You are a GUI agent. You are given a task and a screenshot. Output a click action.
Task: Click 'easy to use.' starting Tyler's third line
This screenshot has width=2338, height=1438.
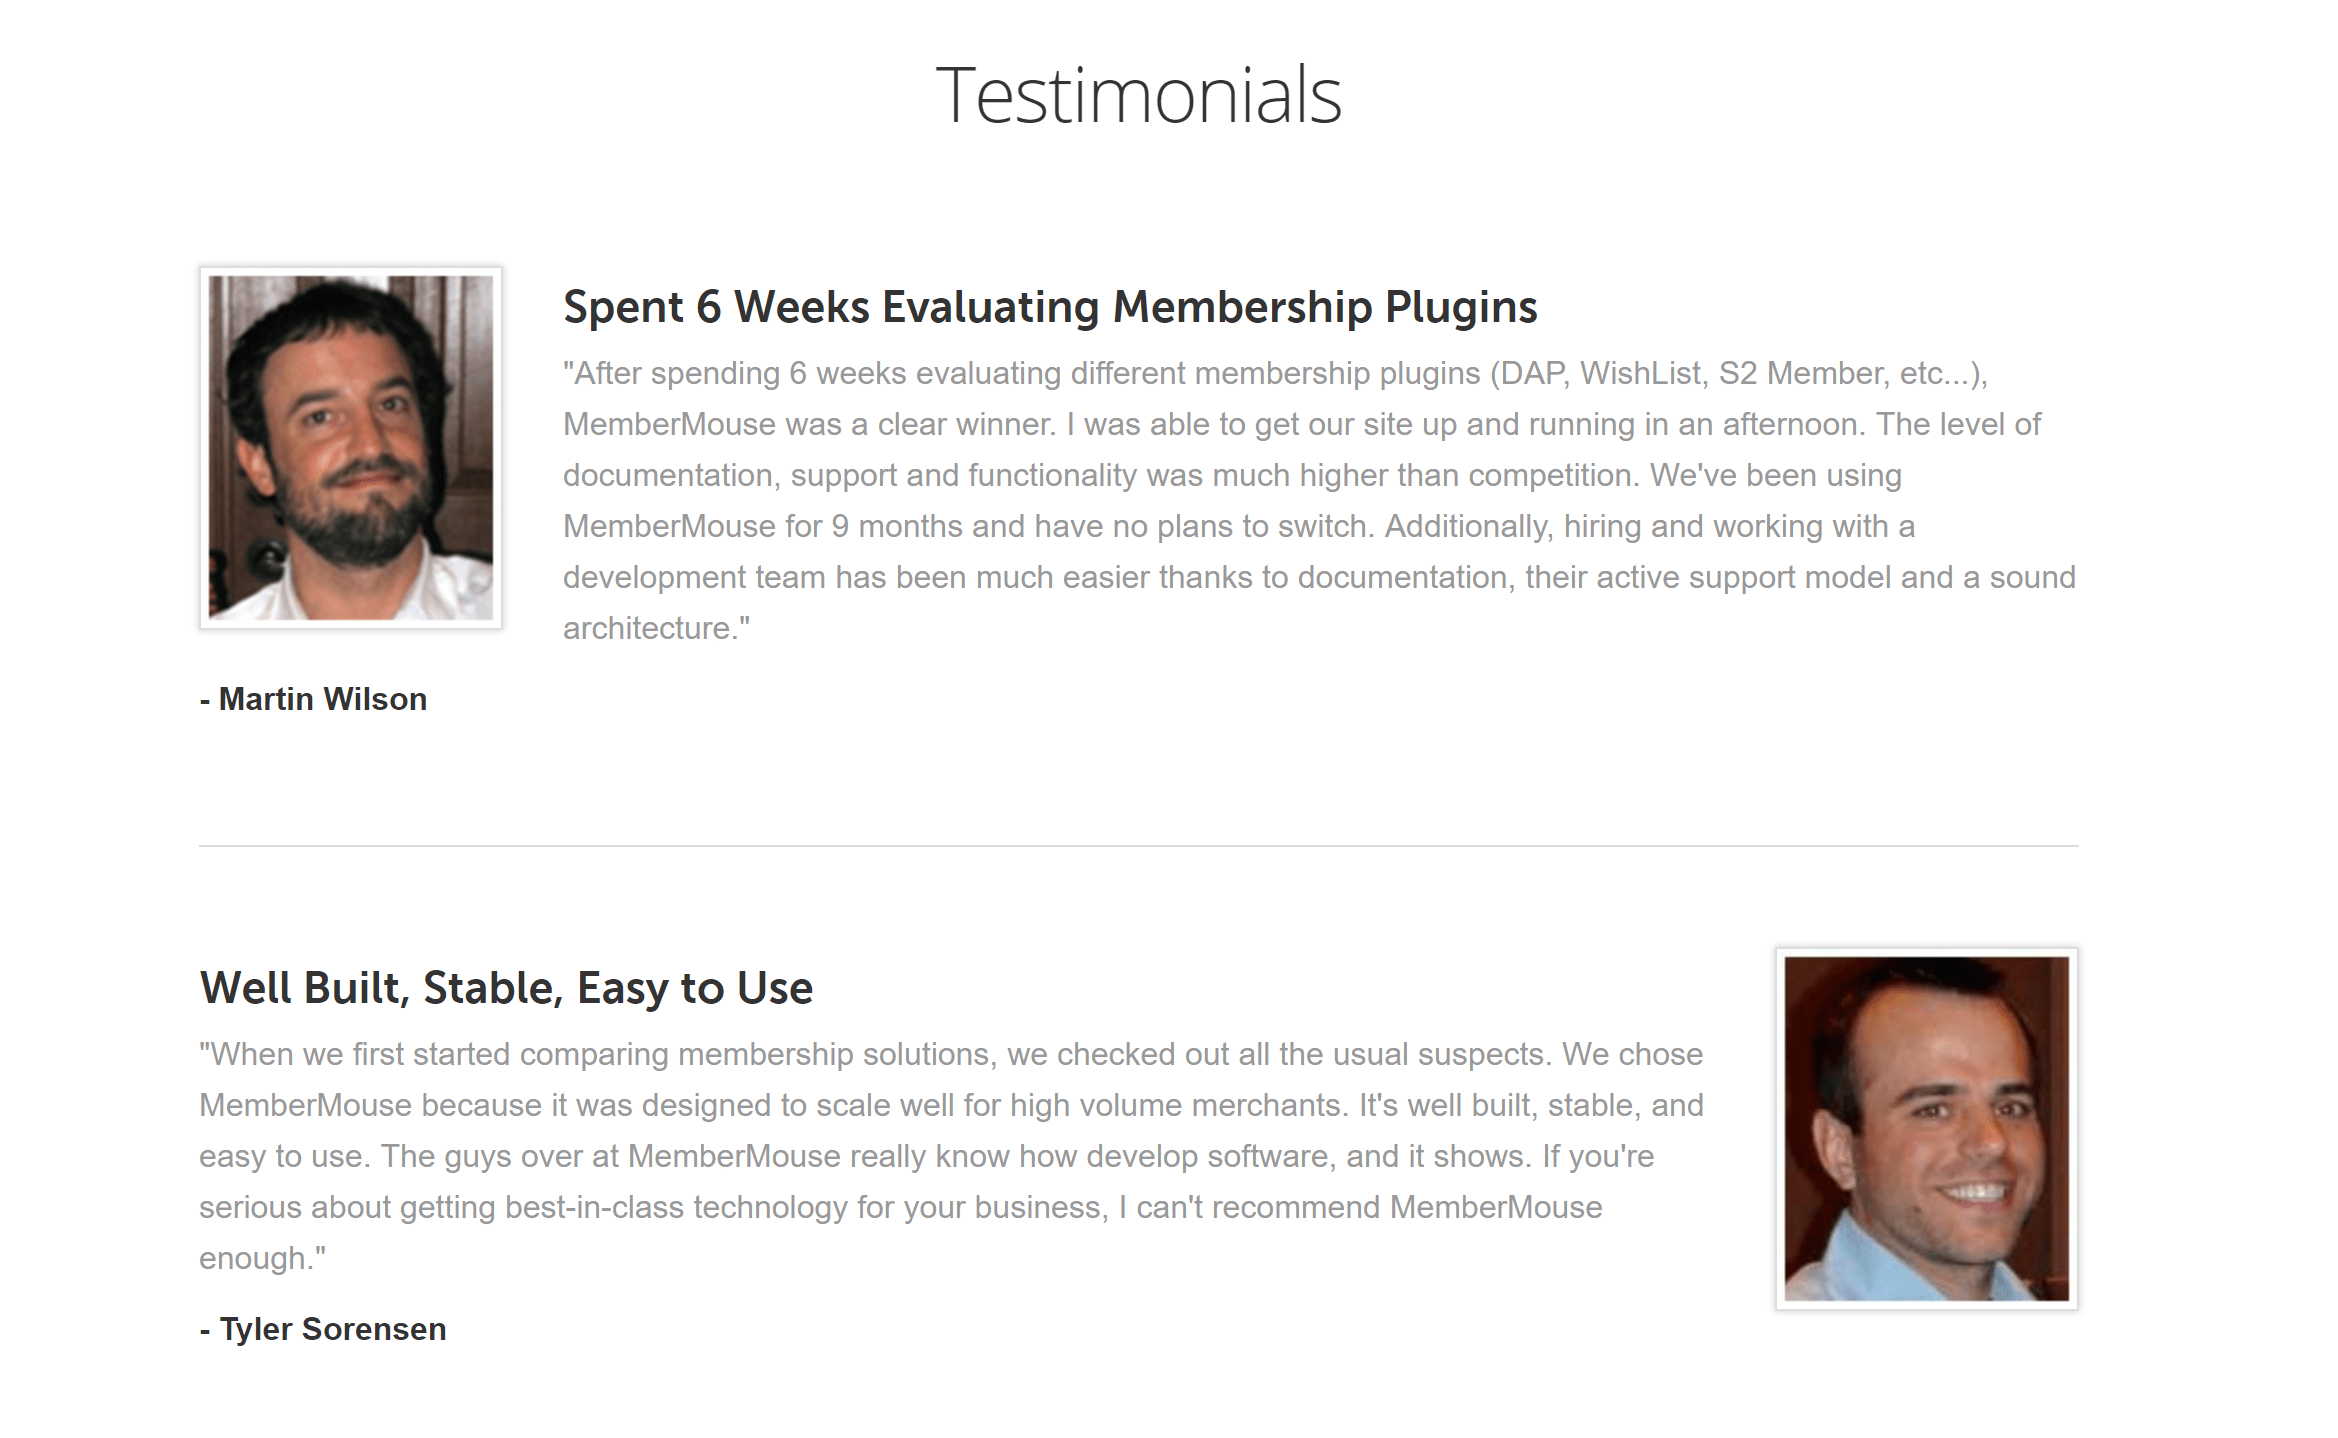click(x=285, y=1156)
